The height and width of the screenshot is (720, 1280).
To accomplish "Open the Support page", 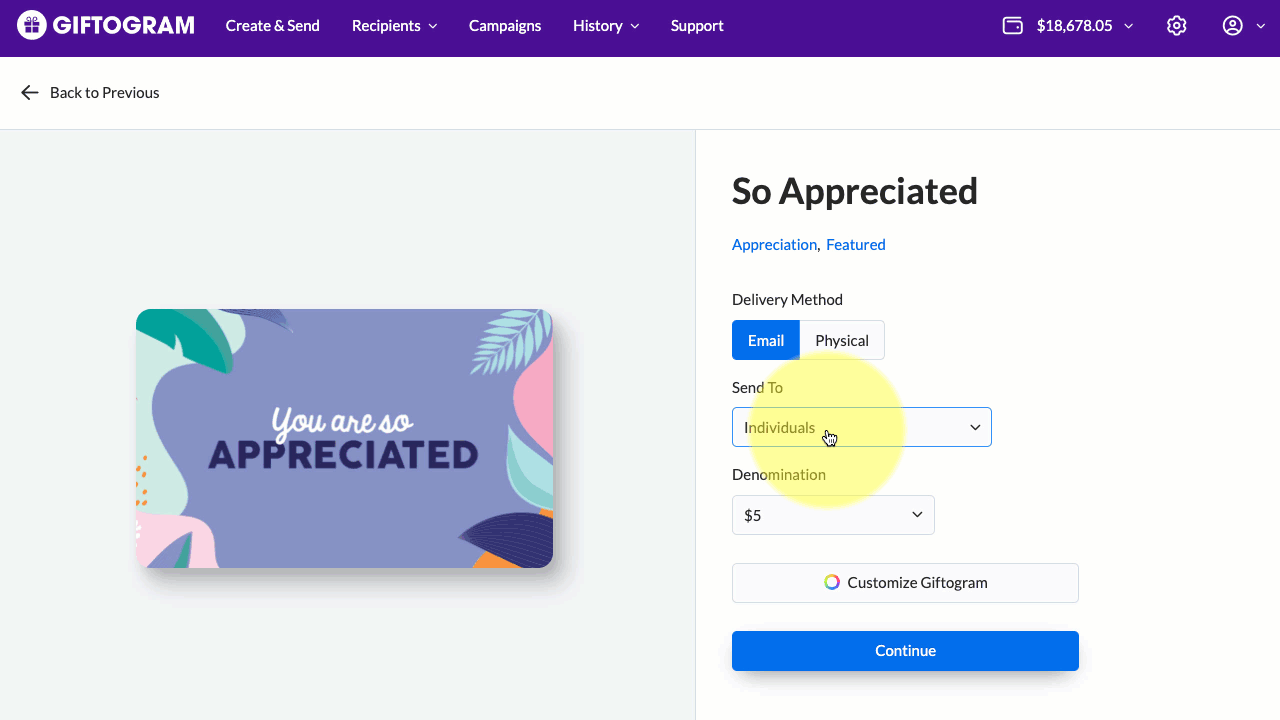I will [x=697, y=26].
